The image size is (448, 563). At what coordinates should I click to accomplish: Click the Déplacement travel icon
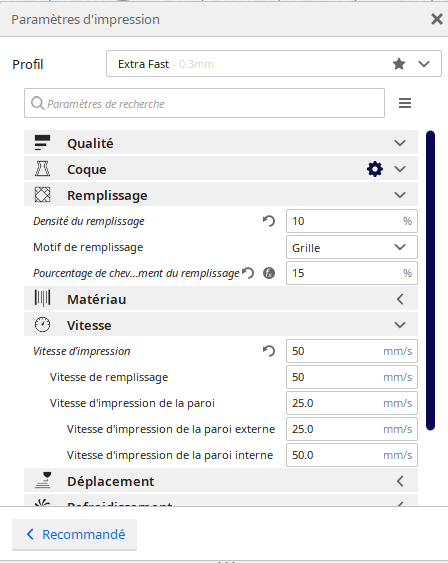point(43,480)
